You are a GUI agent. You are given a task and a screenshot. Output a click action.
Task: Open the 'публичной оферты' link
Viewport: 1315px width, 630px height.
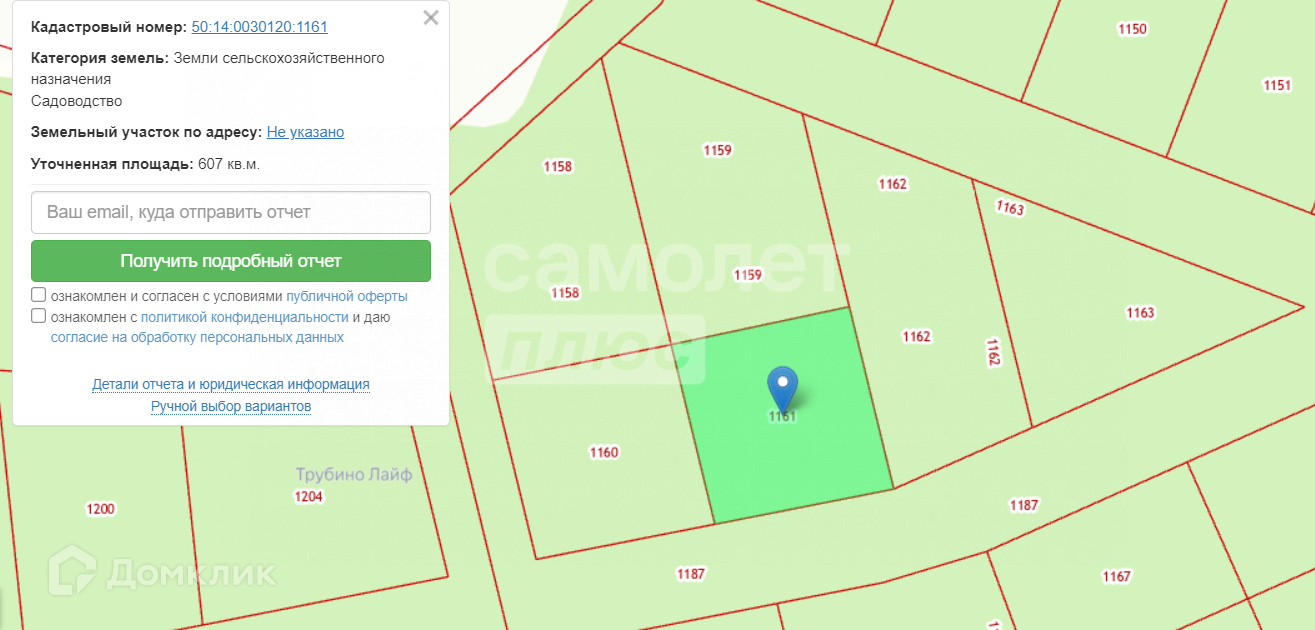click(x=347, y=296)
